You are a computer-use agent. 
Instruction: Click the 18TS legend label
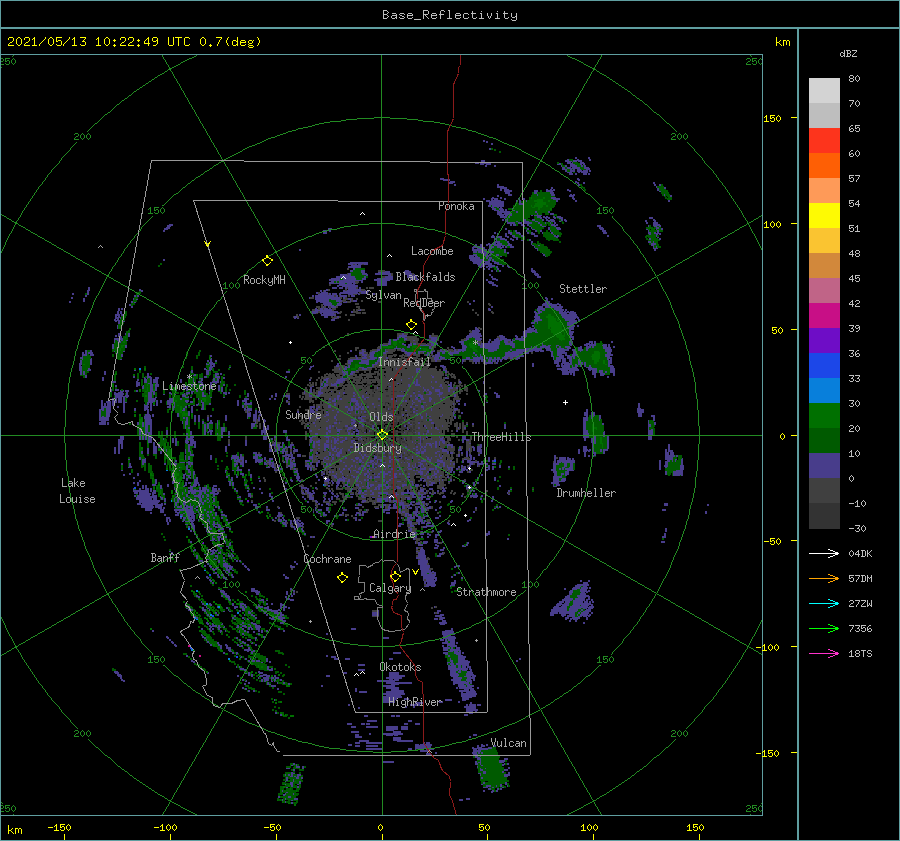click(860, 653)
